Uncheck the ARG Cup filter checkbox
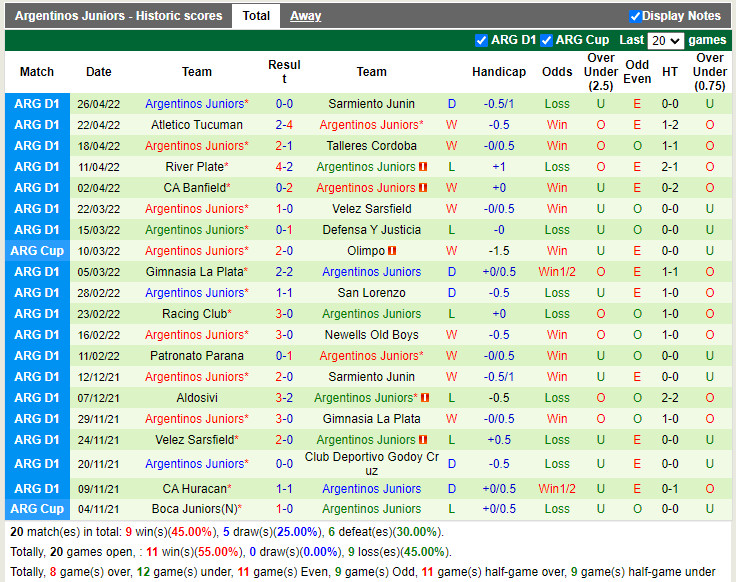Screen dimensions: 736x582 click(x=547, y=40)
